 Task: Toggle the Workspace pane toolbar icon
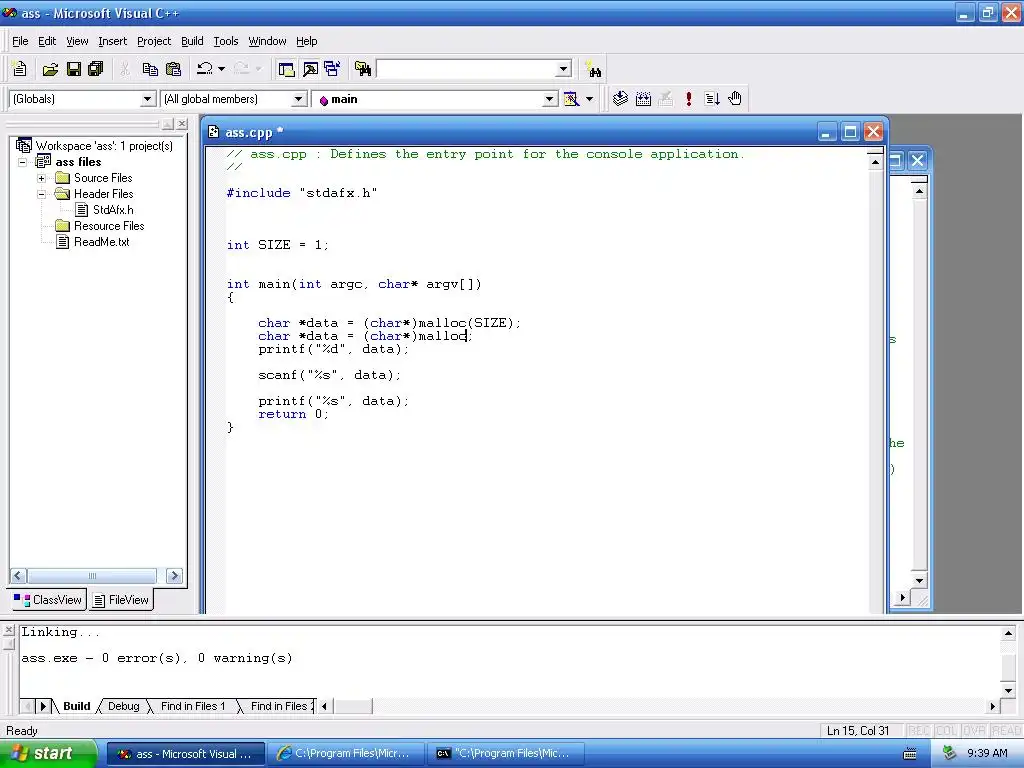[286, 69]
